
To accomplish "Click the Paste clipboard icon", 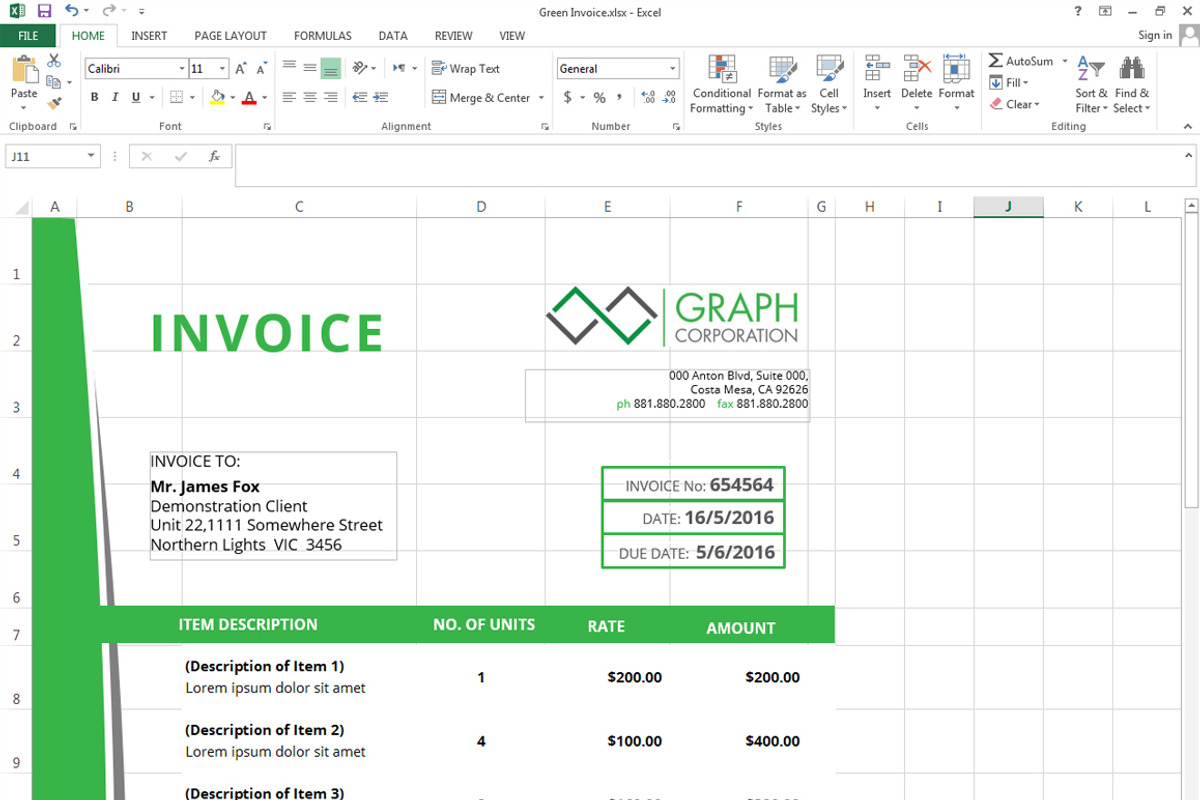I will click(24, 70).
